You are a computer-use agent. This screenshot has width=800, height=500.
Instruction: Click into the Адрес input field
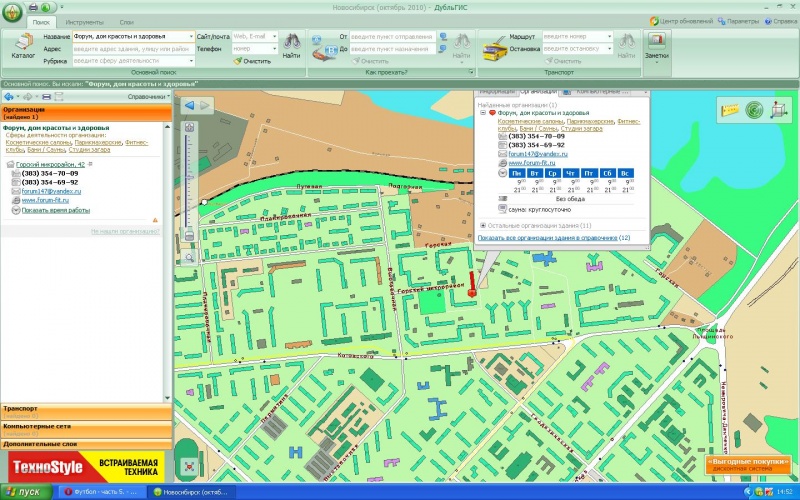(133, 49)
